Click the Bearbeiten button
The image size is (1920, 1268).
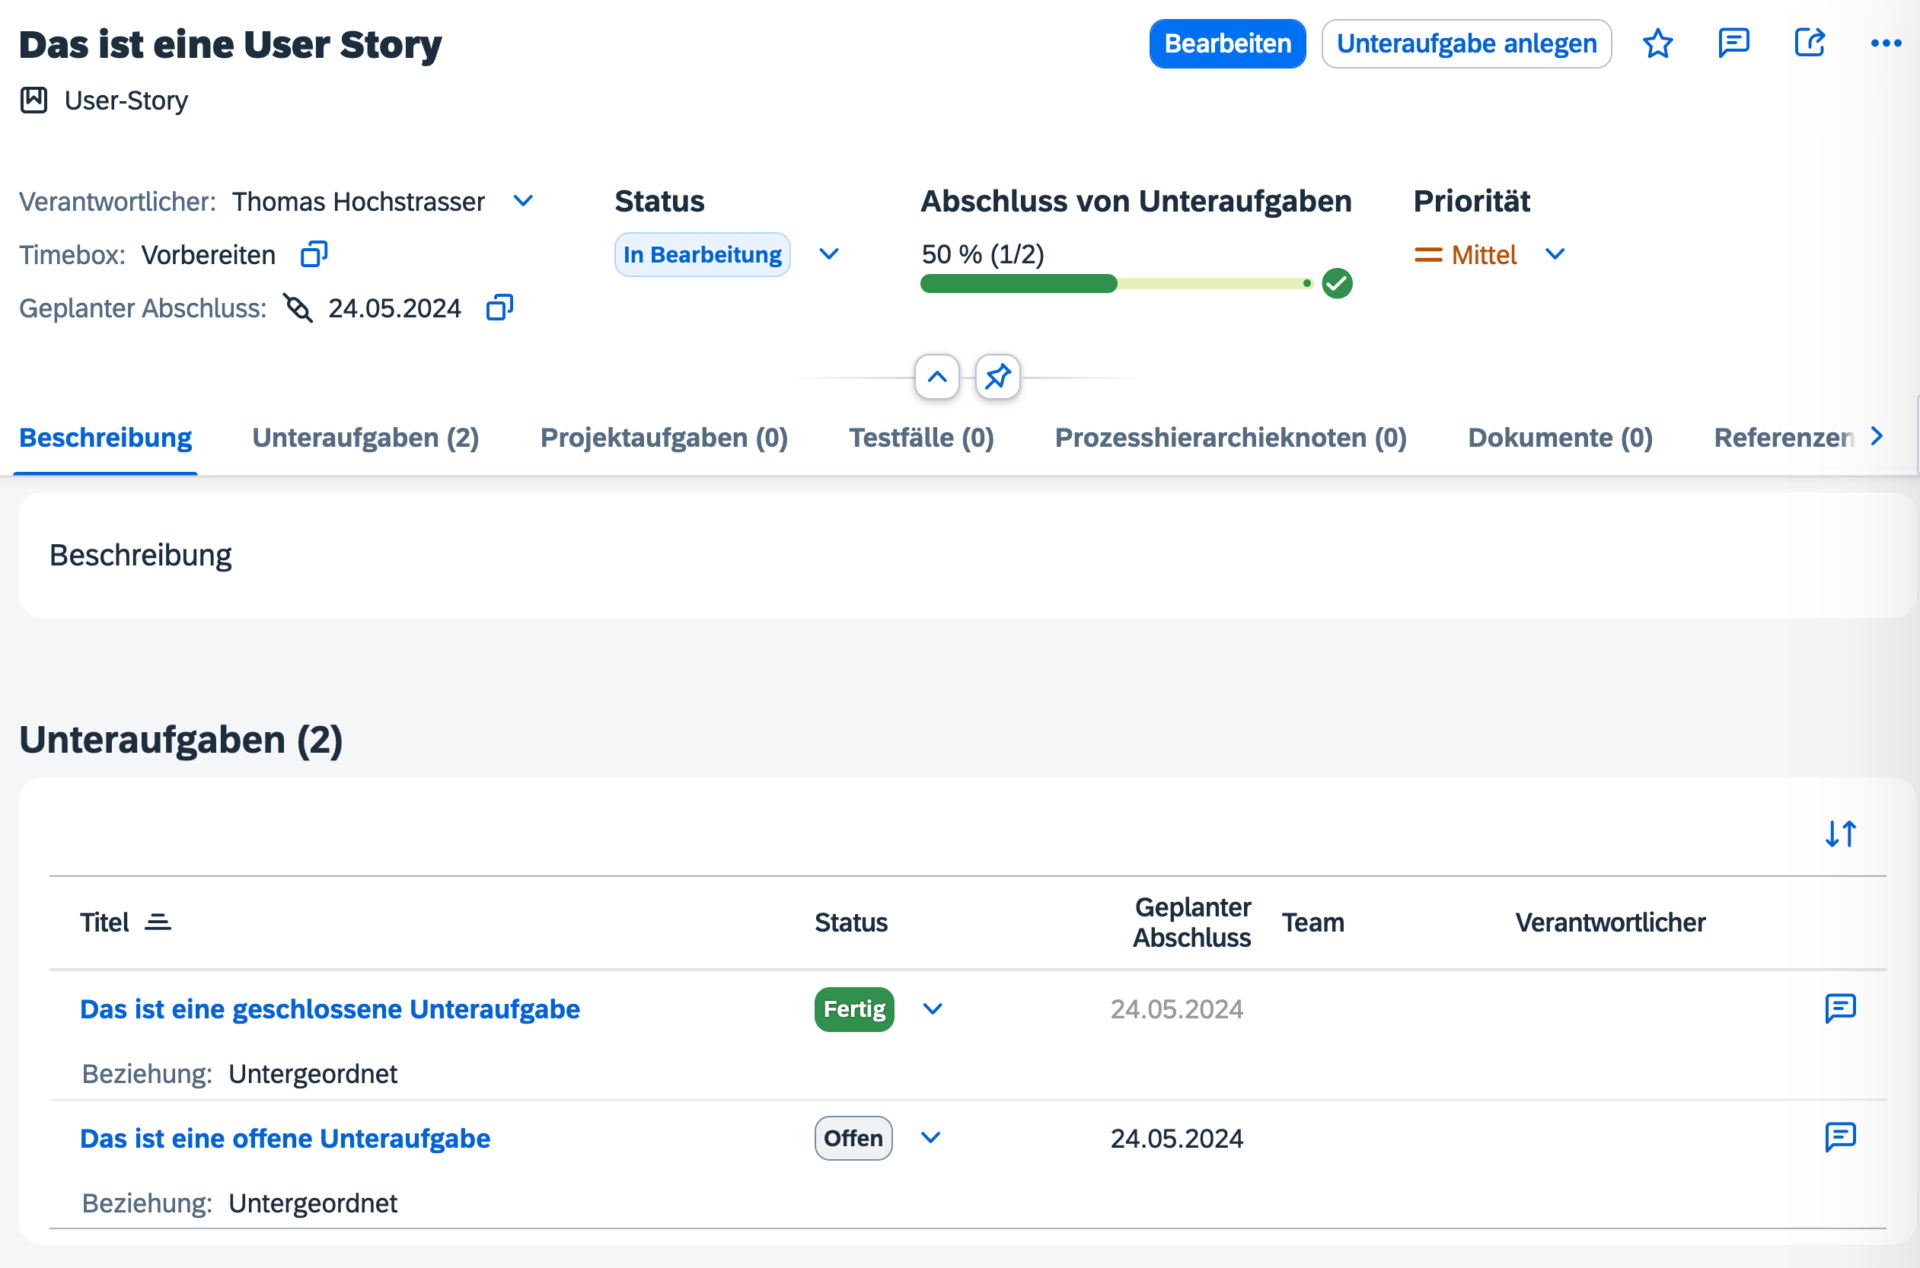tap(1227, 43)
